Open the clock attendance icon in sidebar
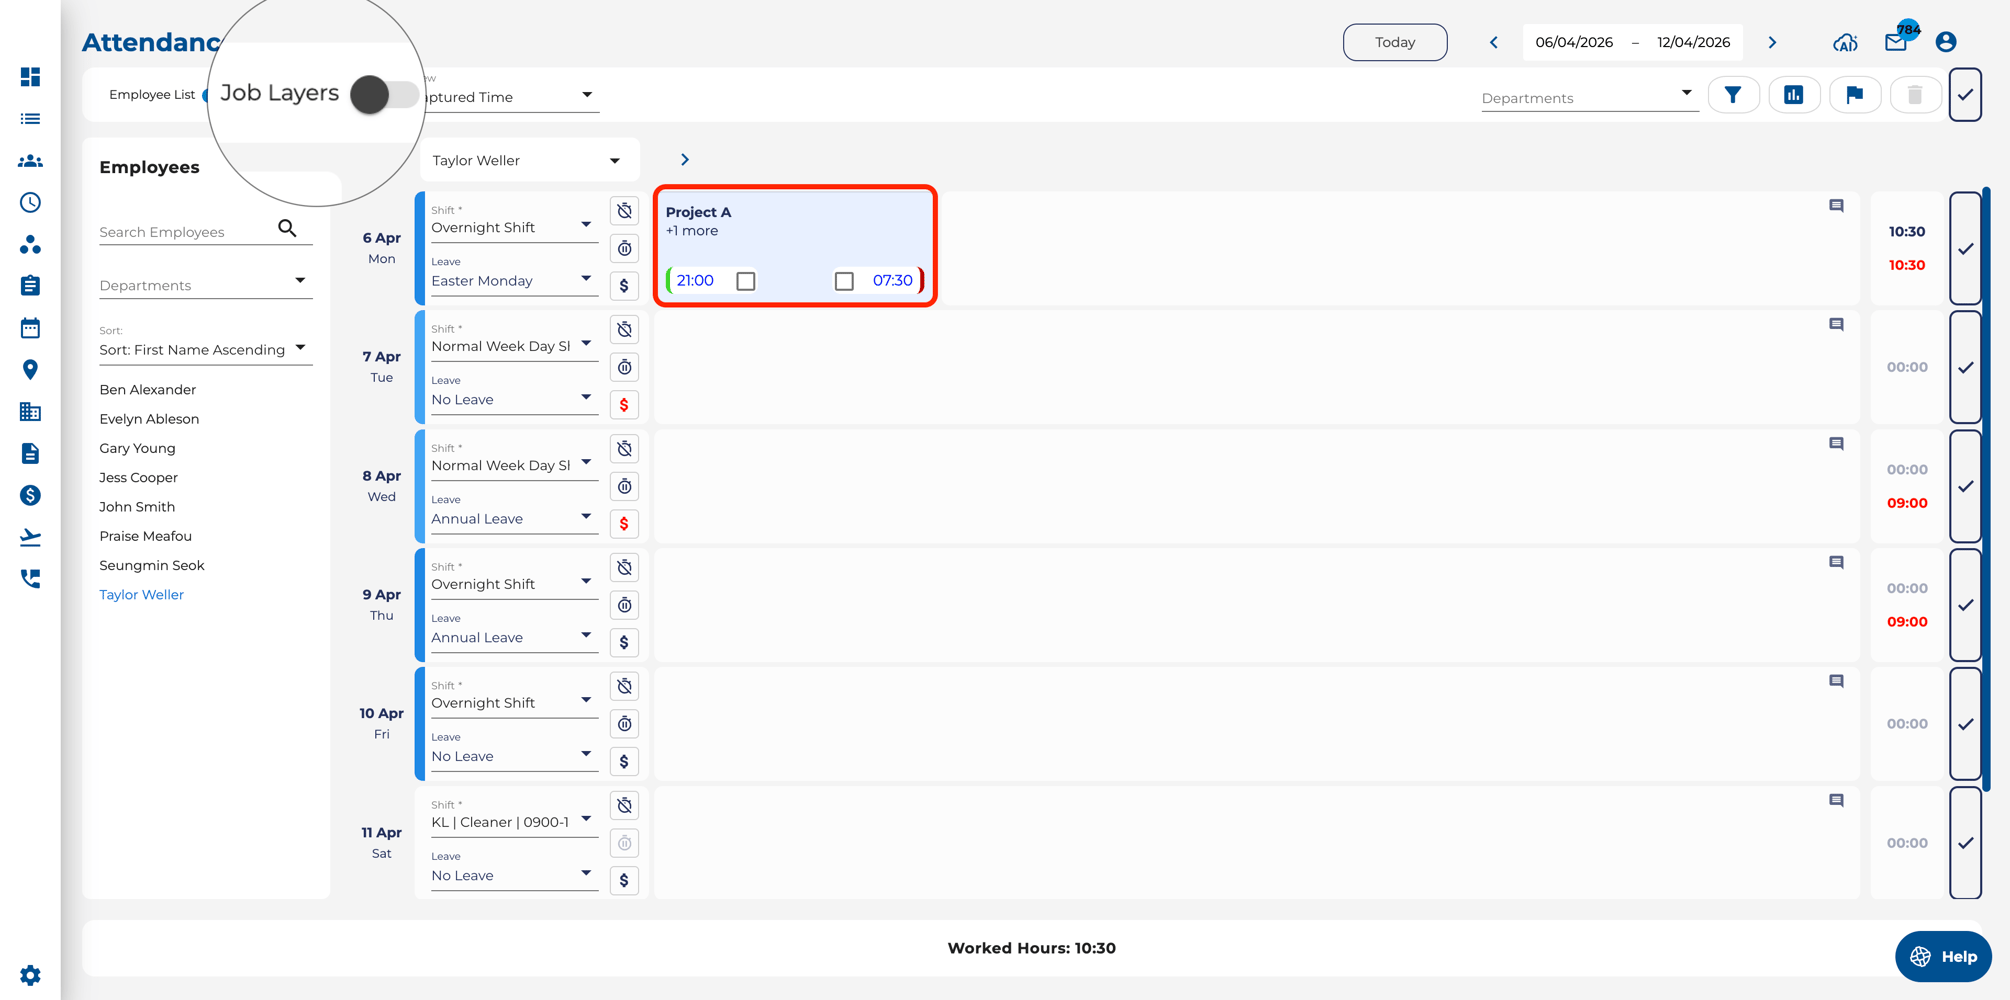2010x1000 pixels. 30,203
